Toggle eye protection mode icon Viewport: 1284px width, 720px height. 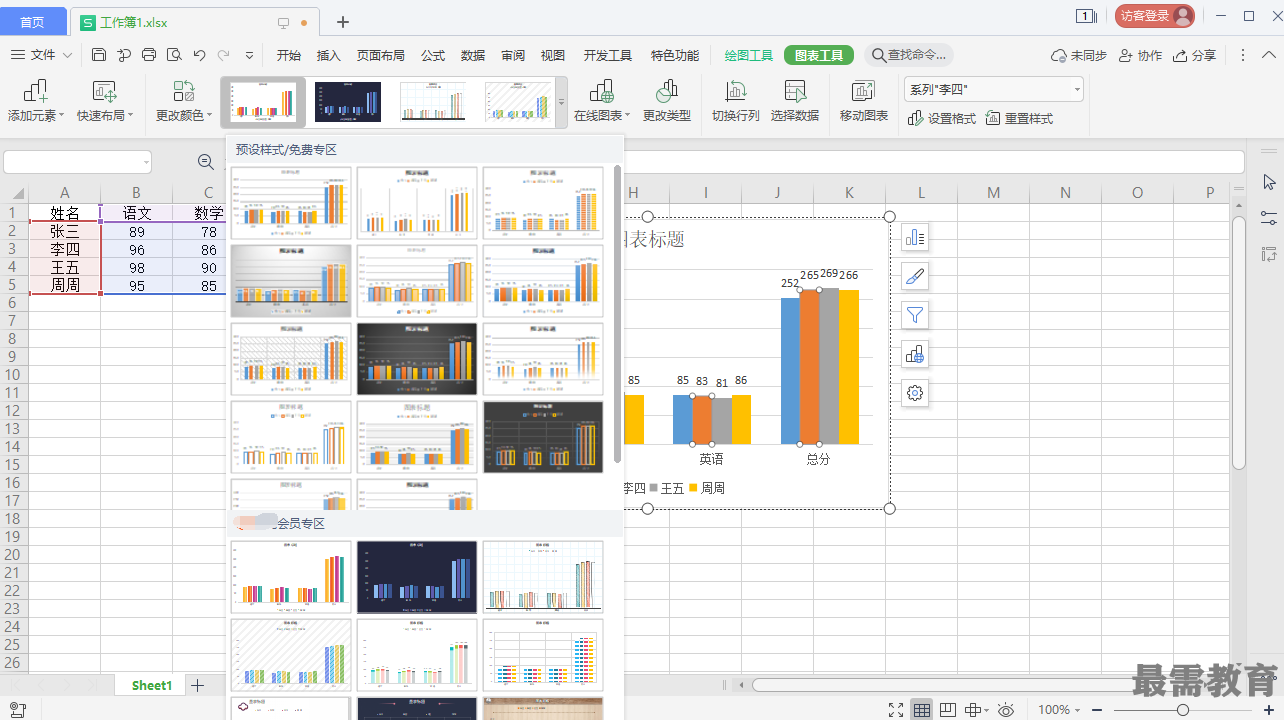point(1006,710)
